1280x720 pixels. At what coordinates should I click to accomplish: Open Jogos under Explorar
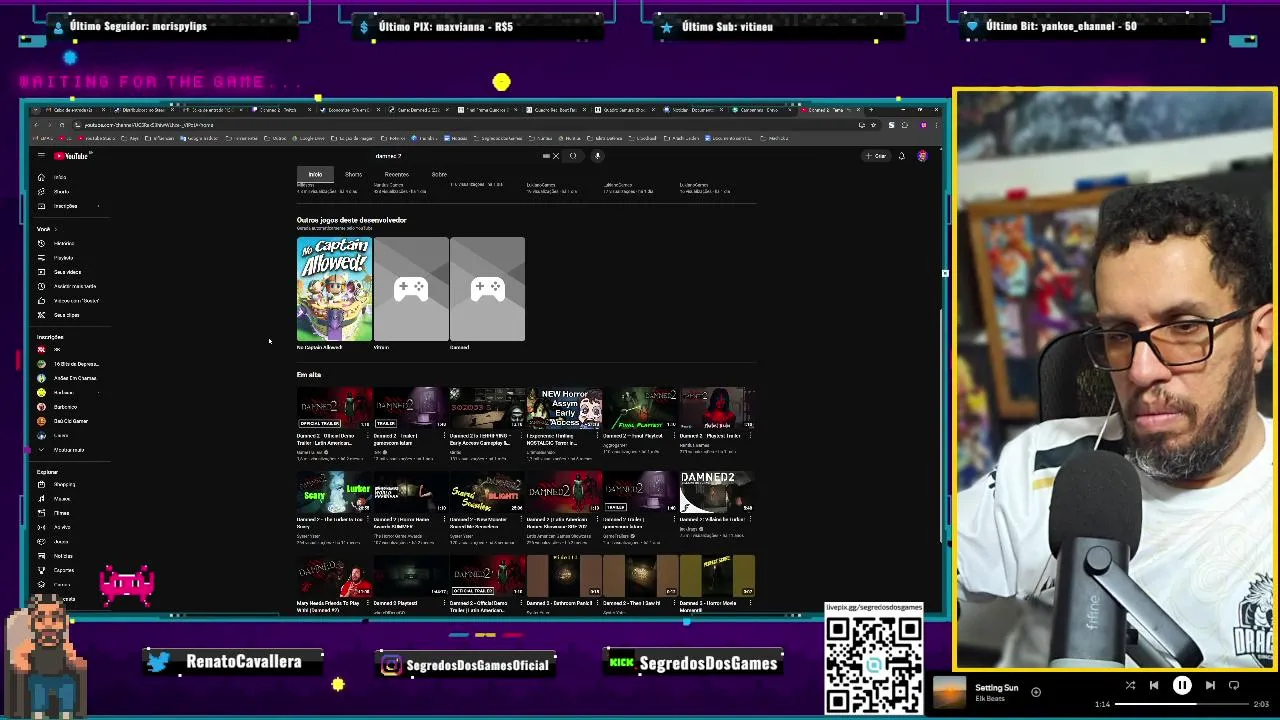point(61,541)
